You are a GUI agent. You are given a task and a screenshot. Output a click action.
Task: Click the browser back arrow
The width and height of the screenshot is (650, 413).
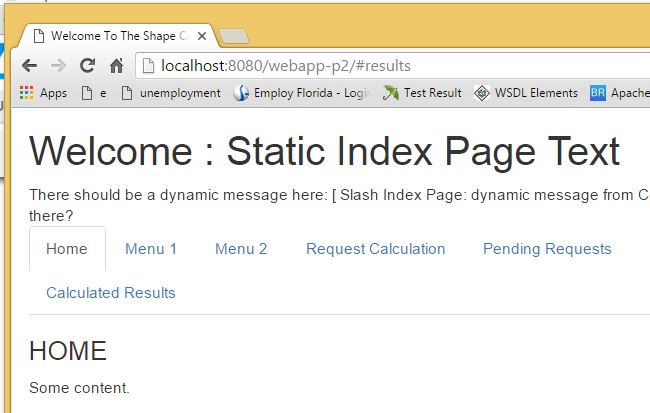30,66
